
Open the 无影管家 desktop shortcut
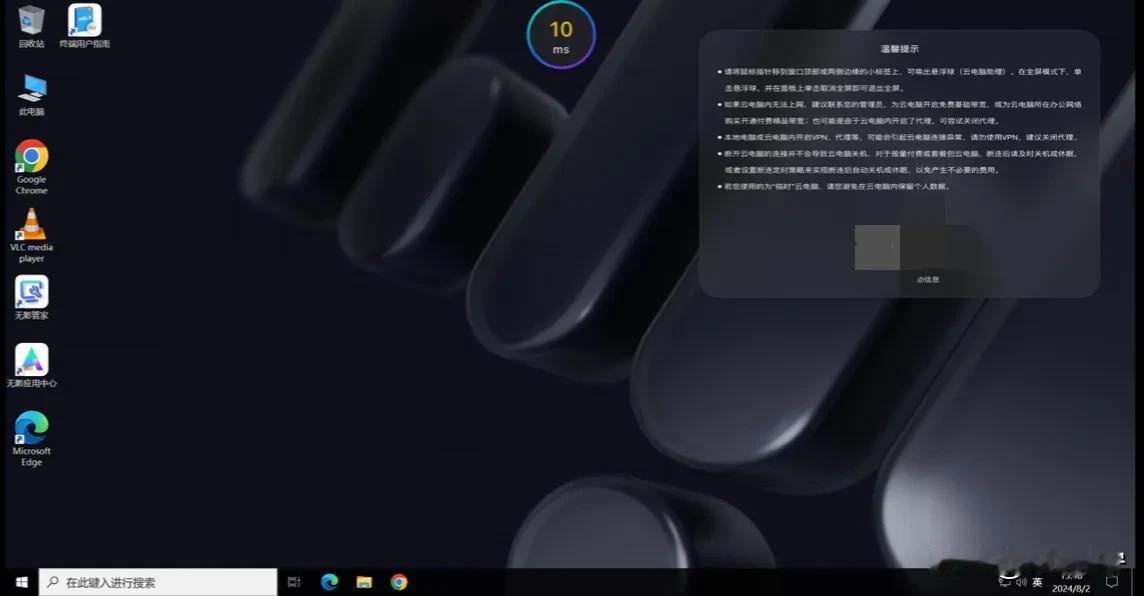(x=31, y=298)
